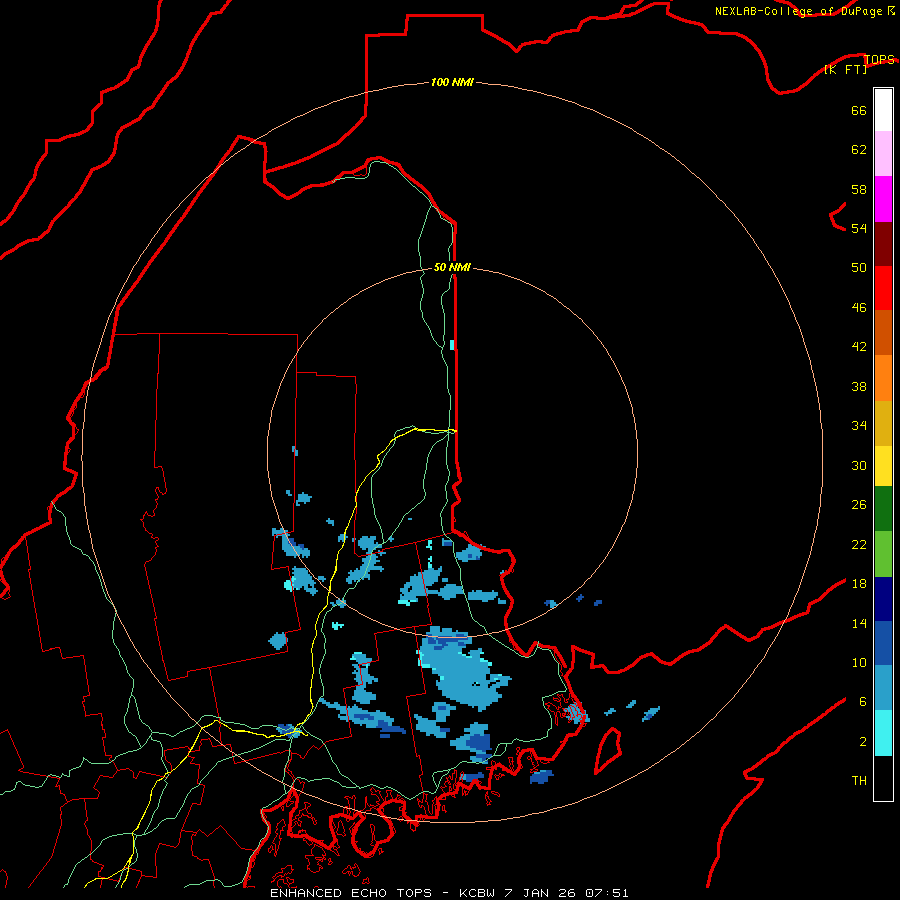Click the '38' legend value label
The height and width of the screenshot is (900, 900).
point(859,386)
